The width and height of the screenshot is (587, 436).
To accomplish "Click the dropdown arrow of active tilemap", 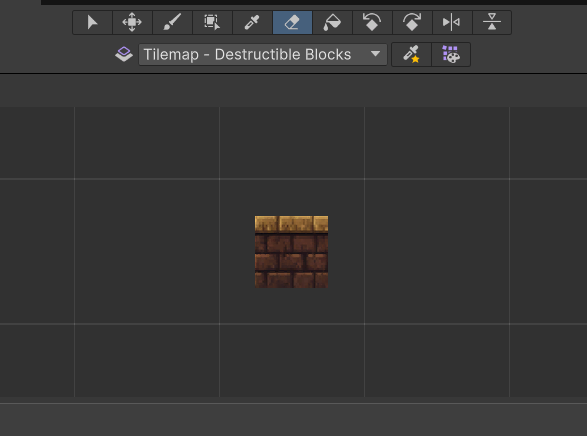I will (x=375, y=54).
